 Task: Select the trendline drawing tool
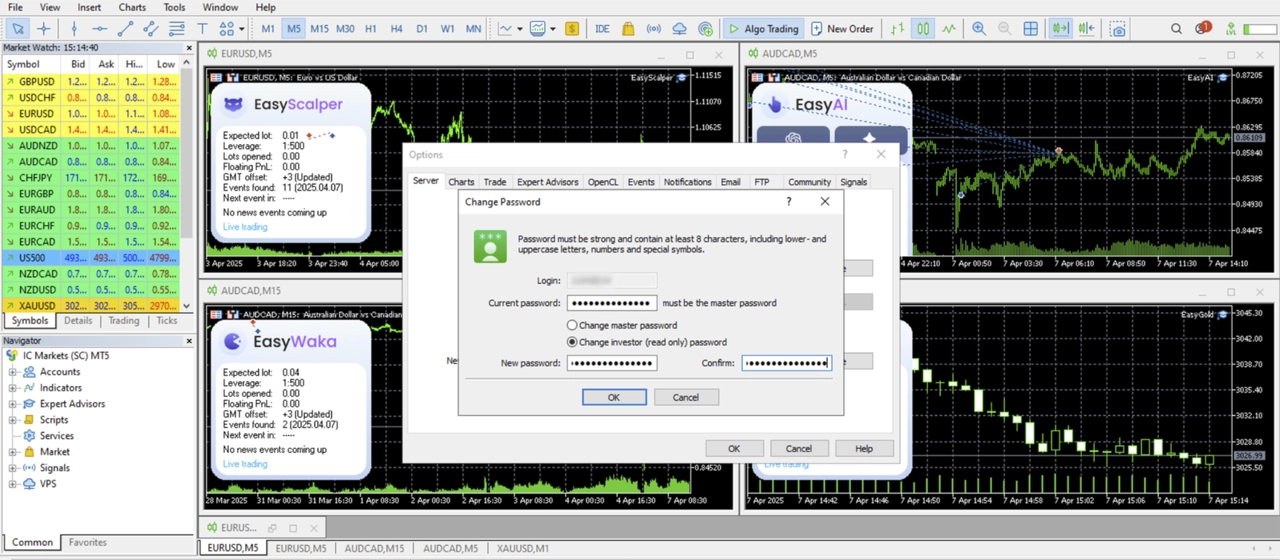(125, 29)
